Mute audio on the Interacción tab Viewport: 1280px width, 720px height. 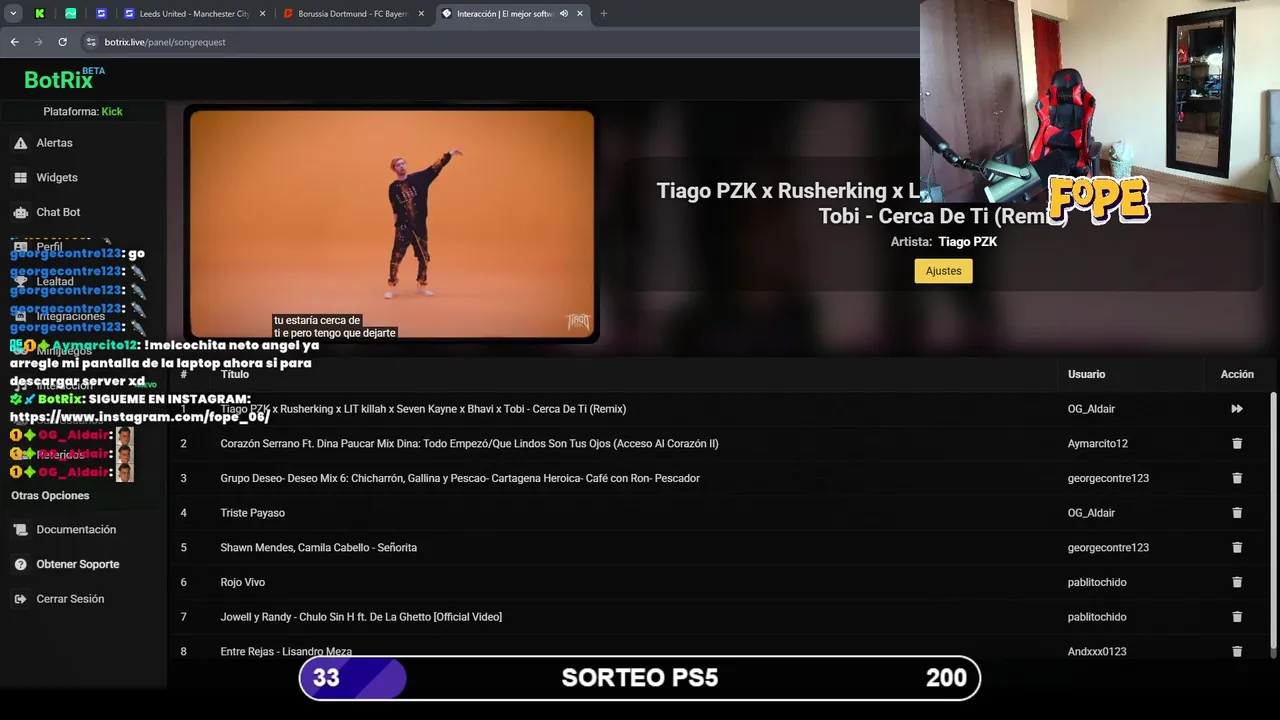tap(564, 14)
